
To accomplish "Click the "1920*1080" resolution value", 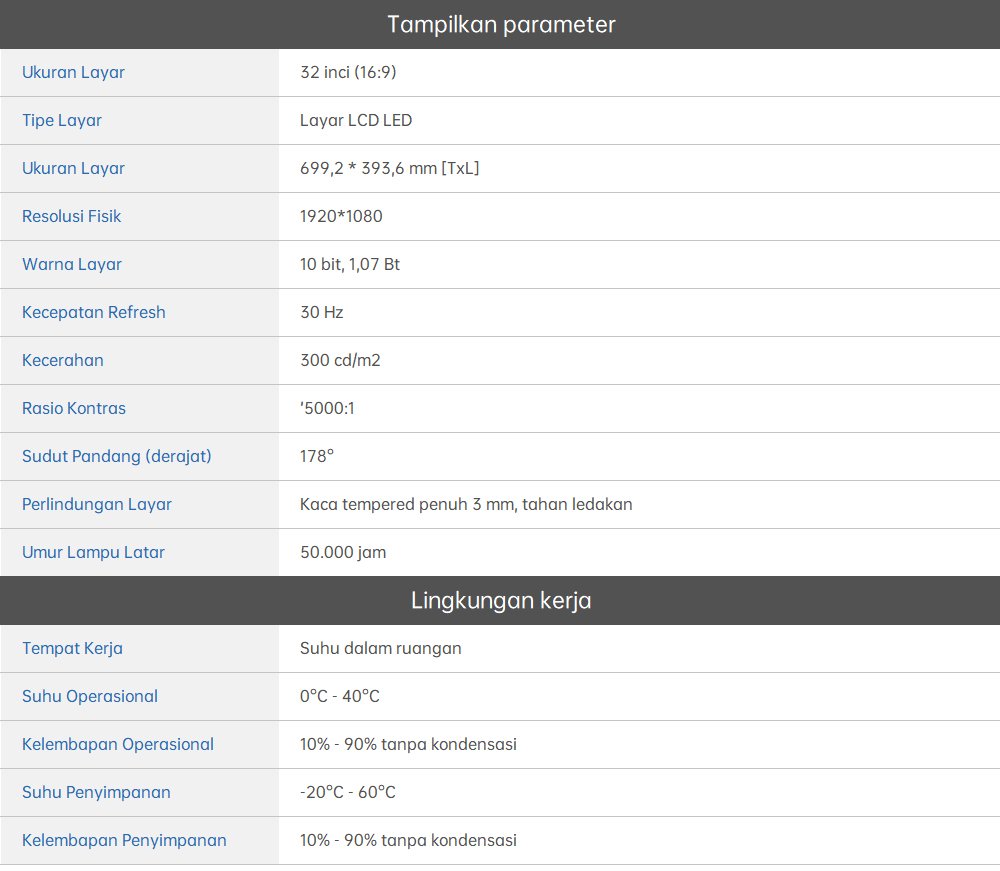I will (x=341, y=216).
